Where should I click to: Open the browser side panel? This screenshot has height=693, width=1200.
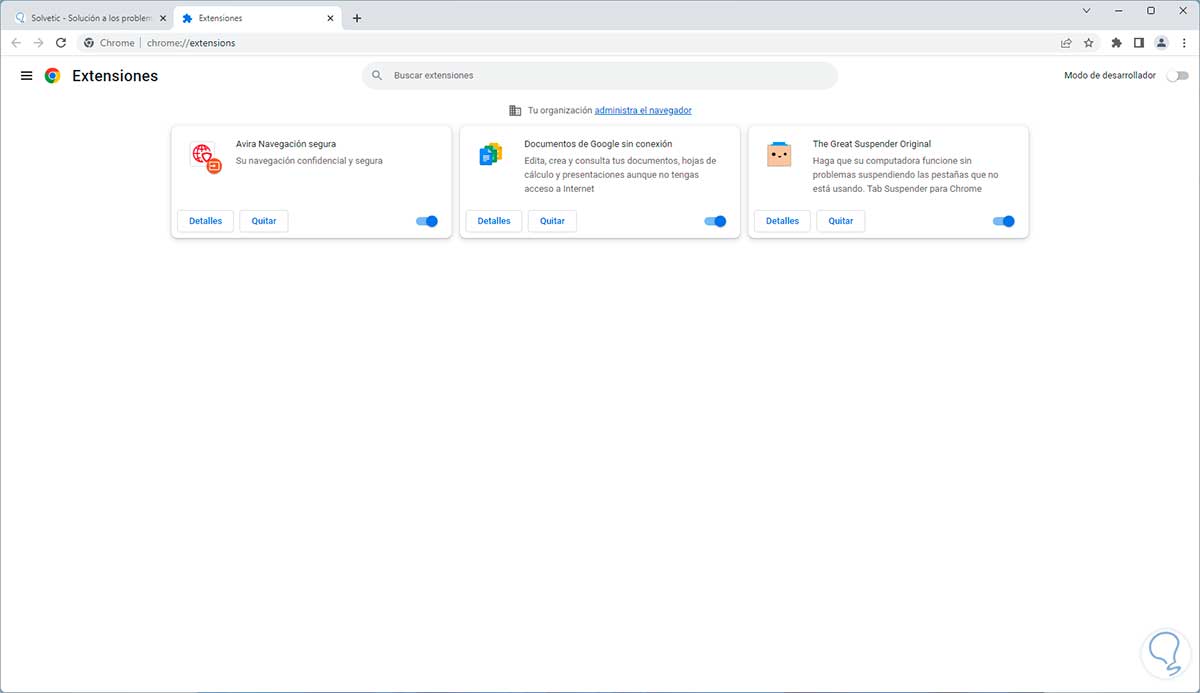coord(1139,43)
